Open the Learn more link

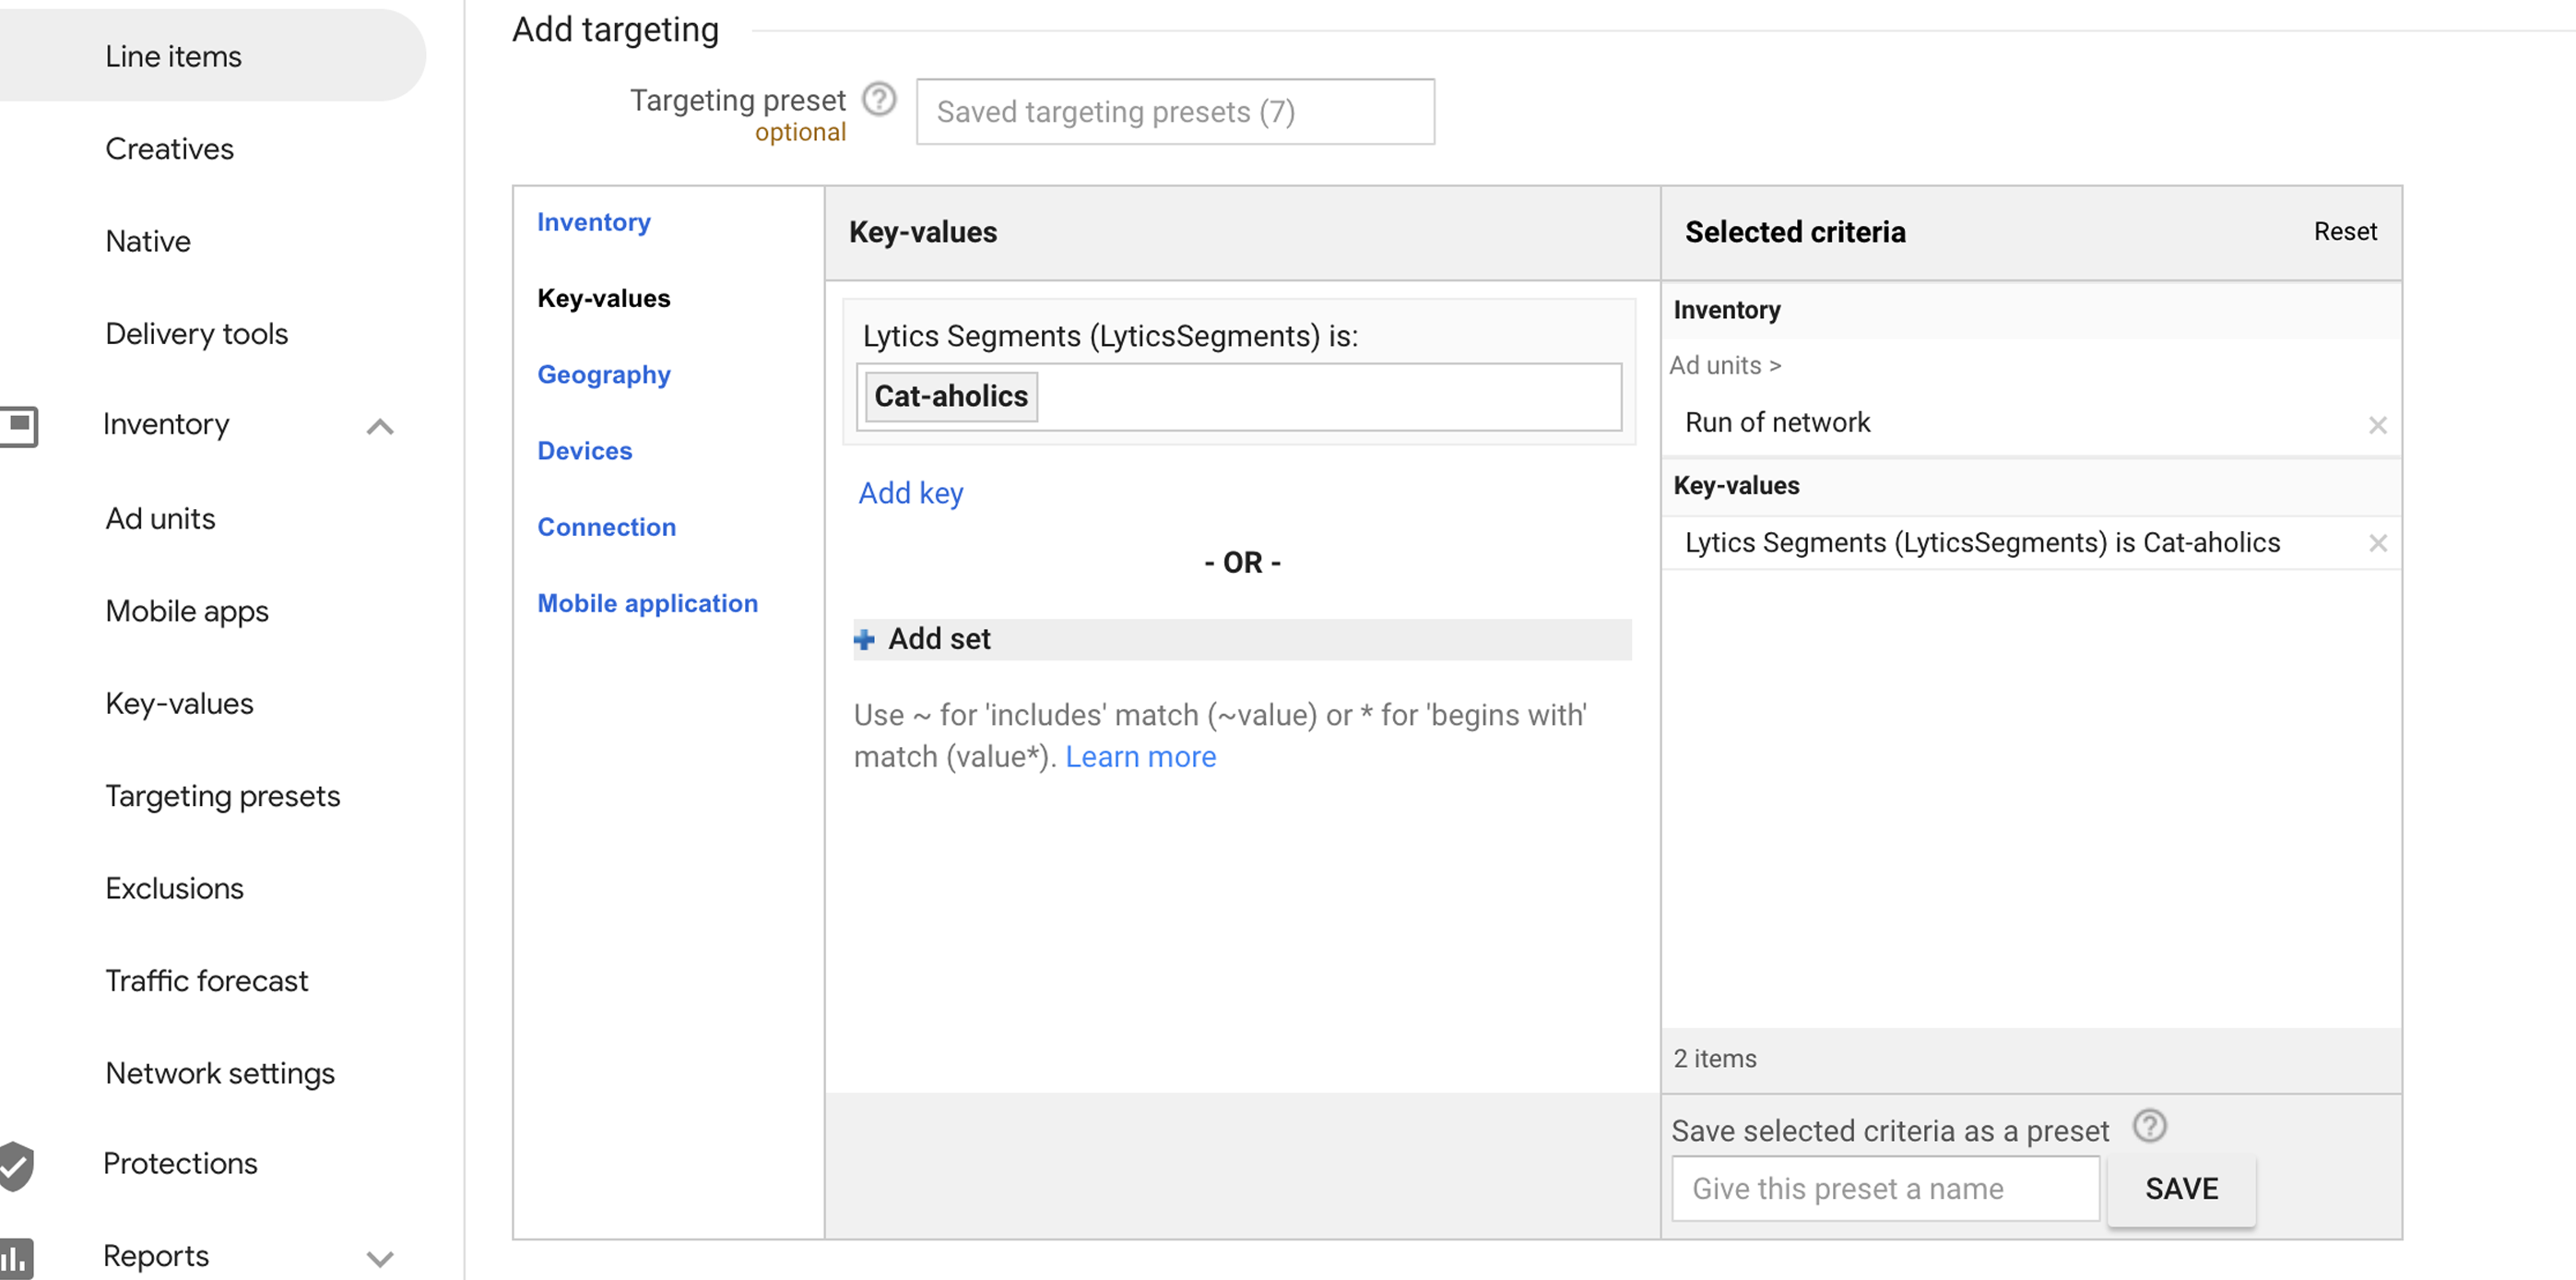coord(1140,758)
